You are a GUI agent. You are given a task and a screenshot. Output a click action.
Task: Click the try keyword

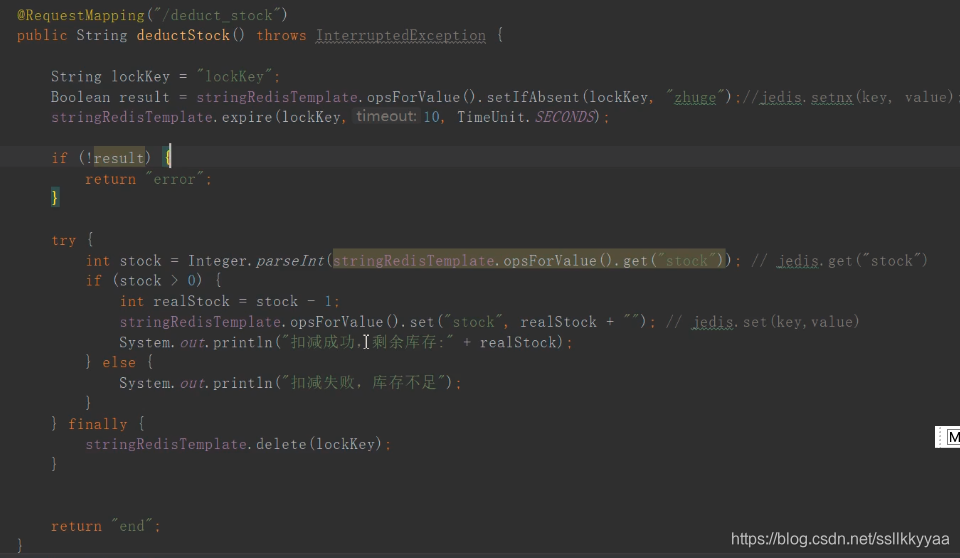[x=64, y=240]
